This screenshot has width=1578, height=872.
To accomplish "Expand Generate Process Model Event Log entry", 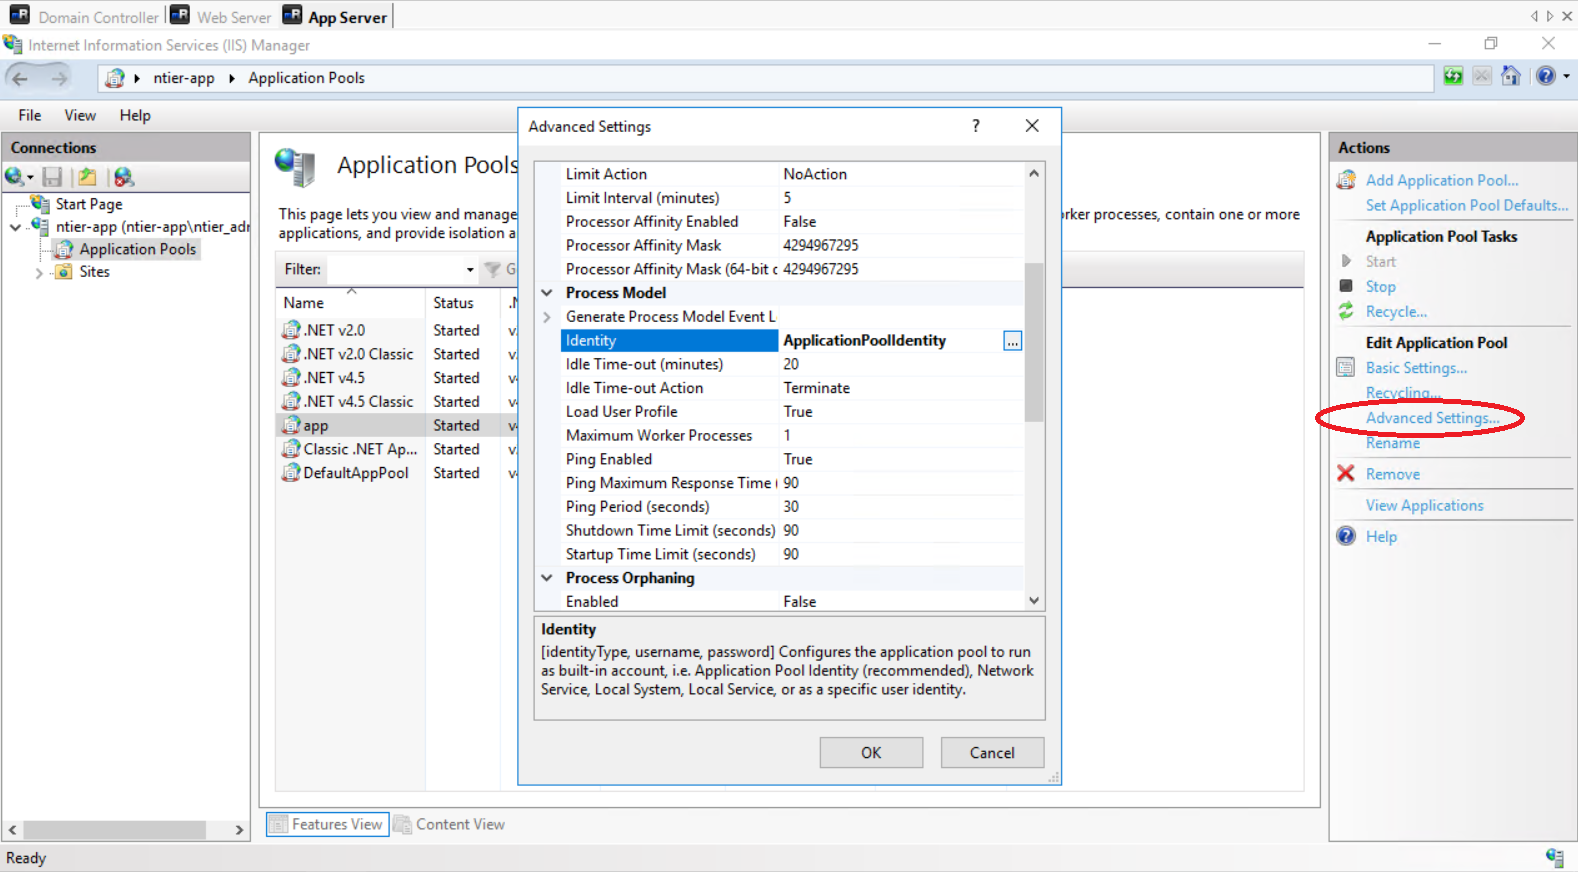I will pyautogui.click(x=547, y=317).
